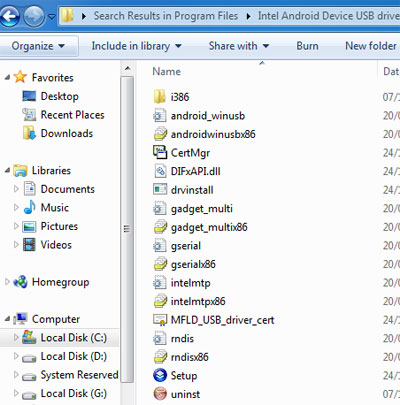Click the Homegroup icon
Image resolution: width=400 pixels, height=405 pixels.
pyautogui.click(x=20, y=282)
